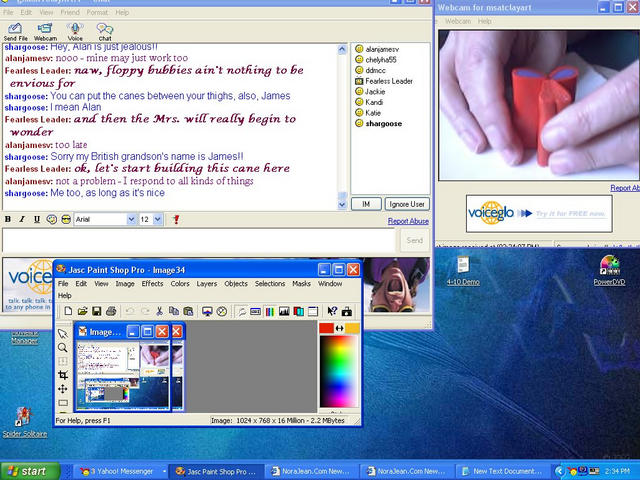Select the Arrow tool in tool palette
Screen dimensions: 640x480
[x=62, y=334]
